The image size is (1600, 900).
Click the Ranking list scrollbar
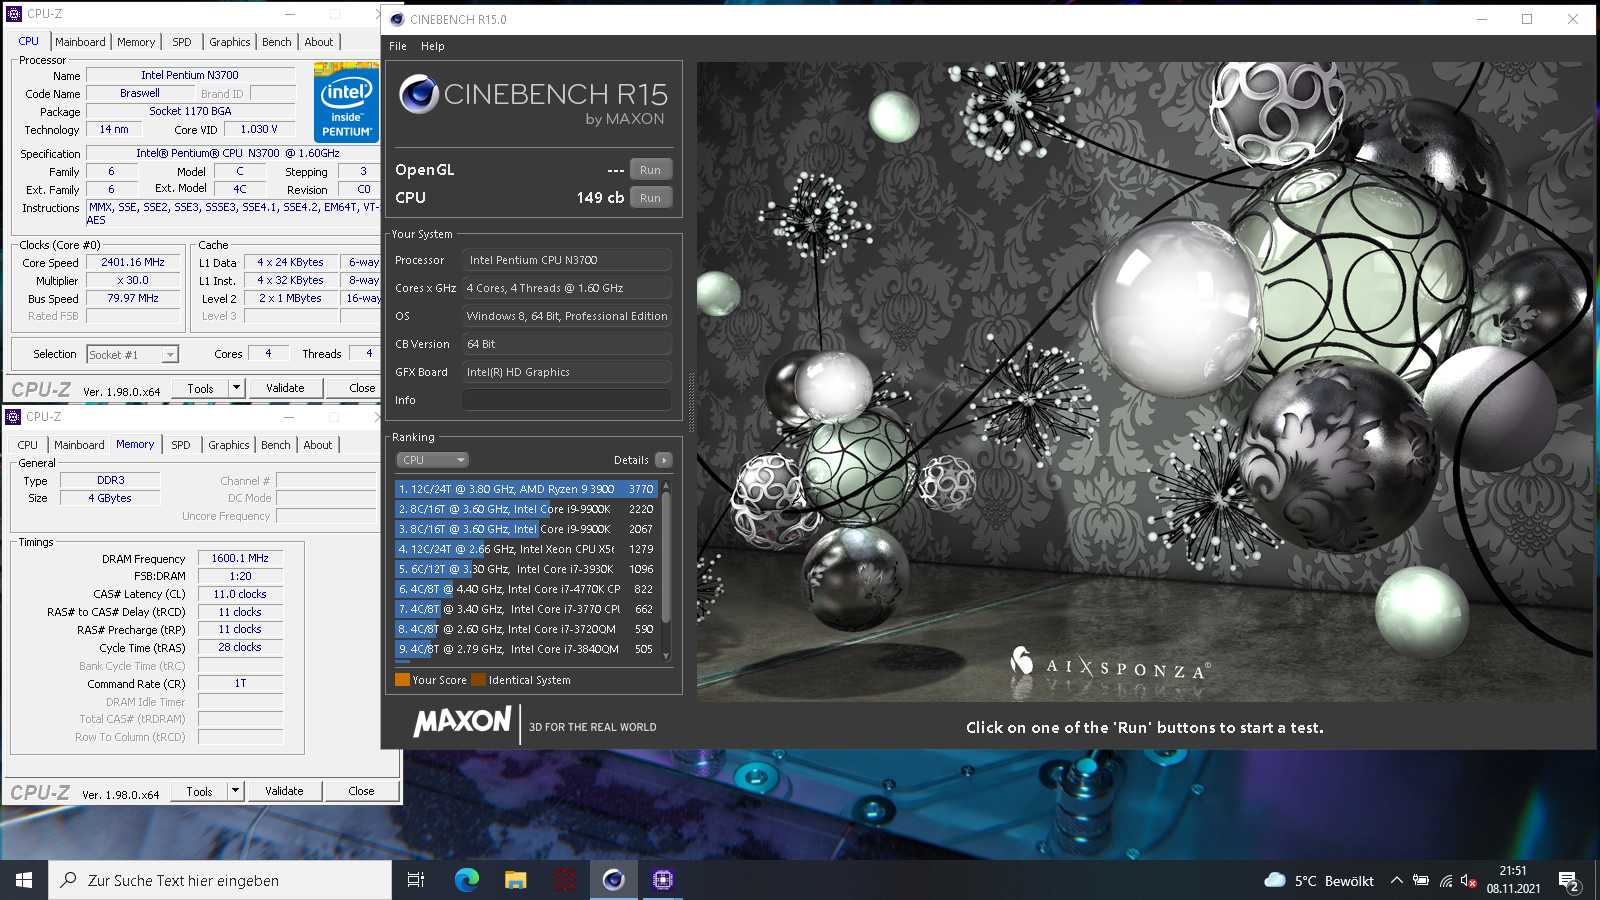tap(666, 570)
